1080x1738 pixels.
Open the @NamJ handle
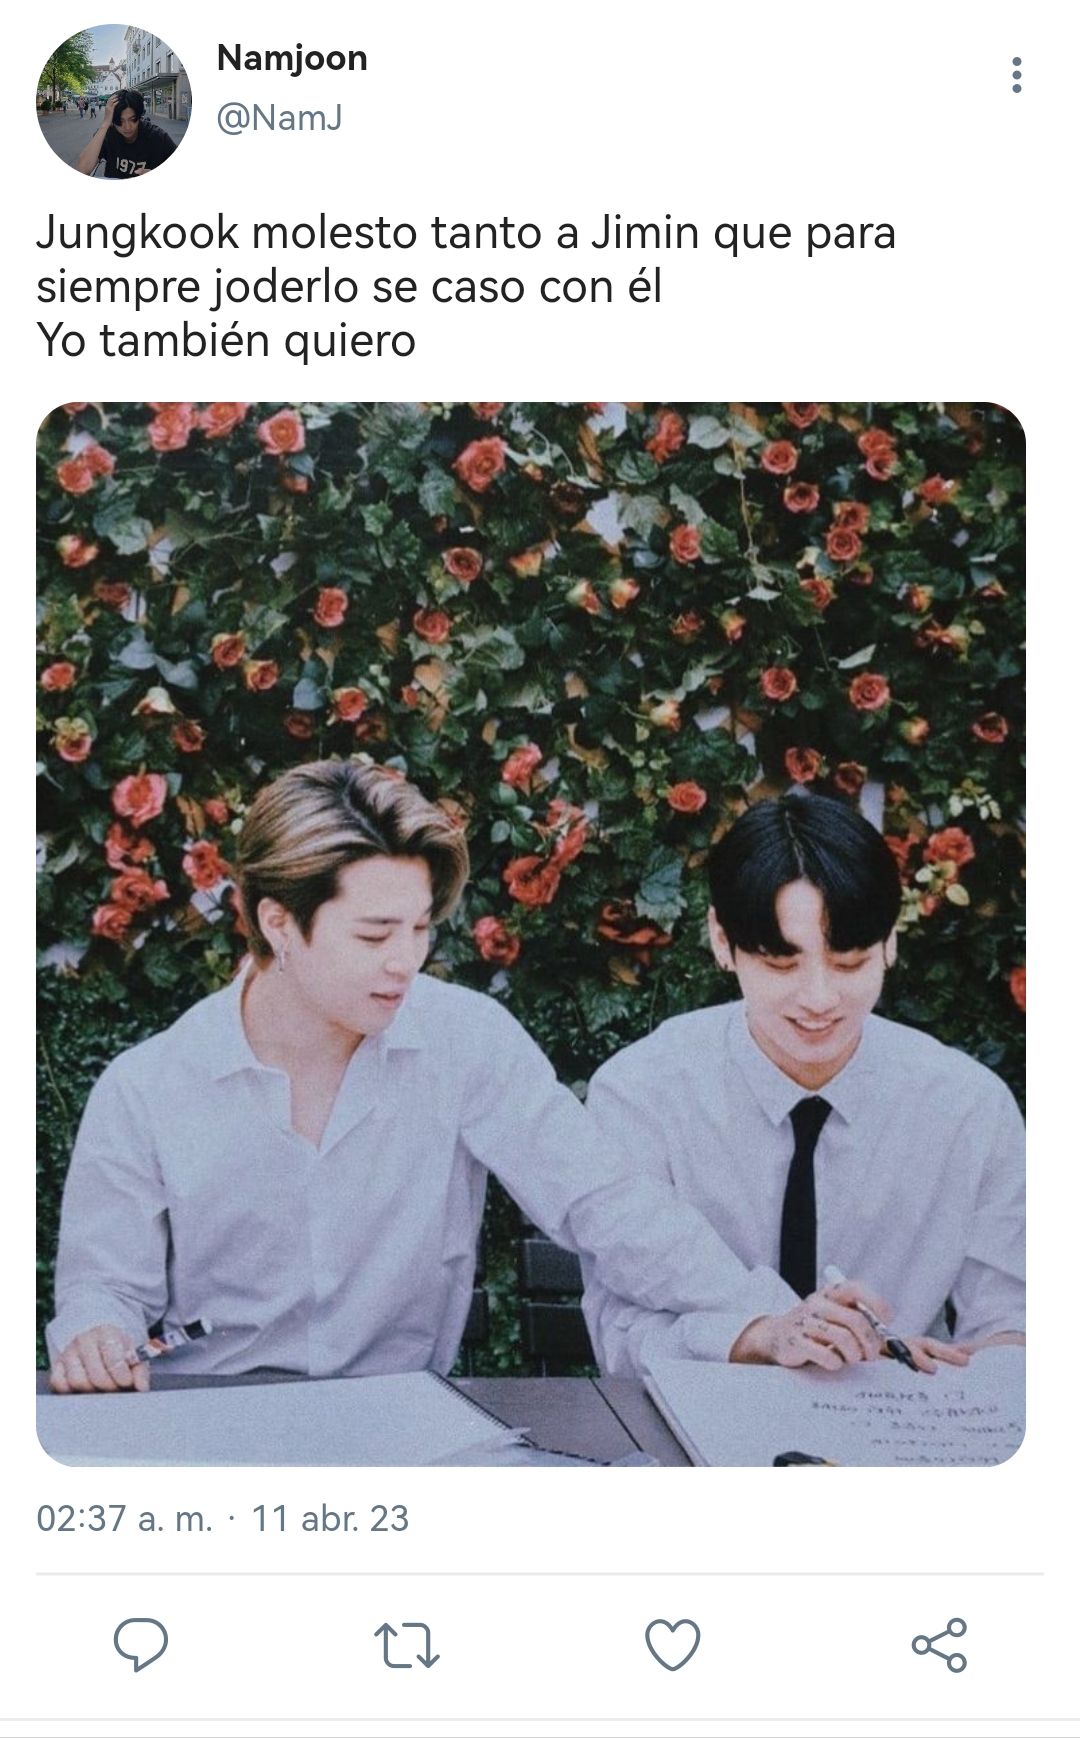pos(280,118)
